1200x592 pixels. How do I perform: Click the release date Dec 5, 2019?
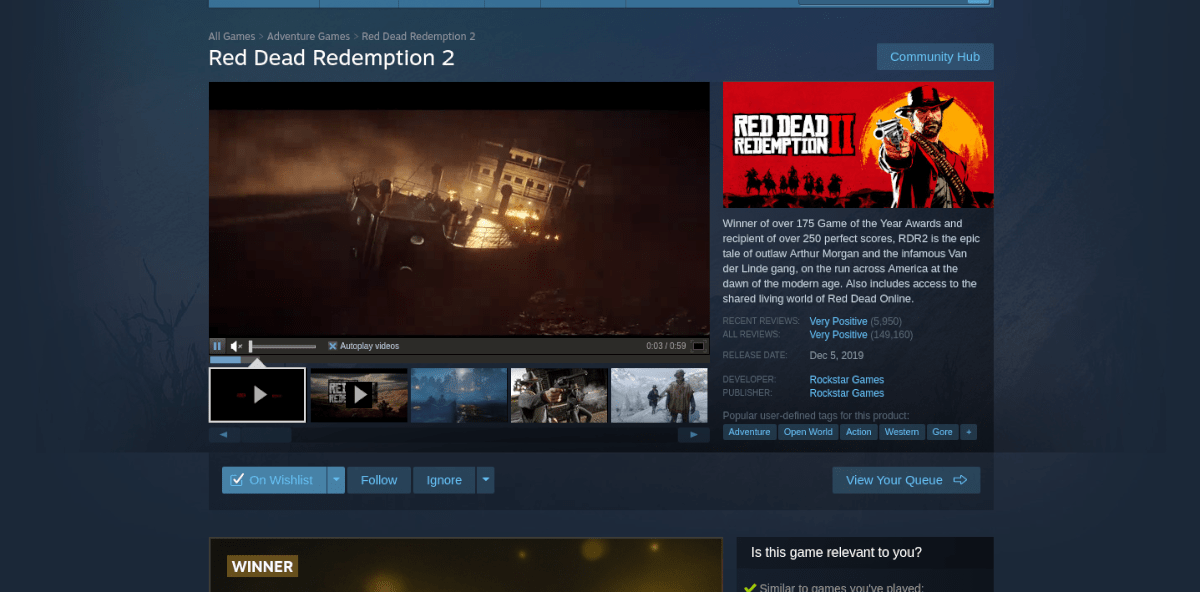(x=837, y=355)
